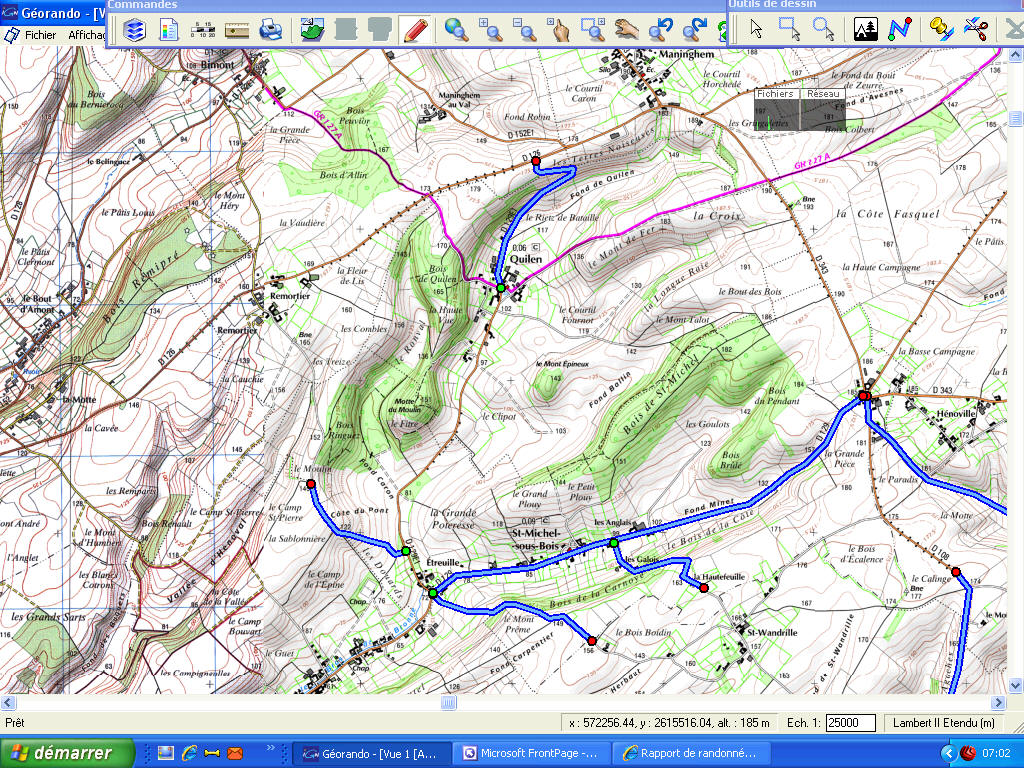Screen dimensions: 1024x768
Task: Select the circle selection pointer tool
Action: click(x=824, y=29)
